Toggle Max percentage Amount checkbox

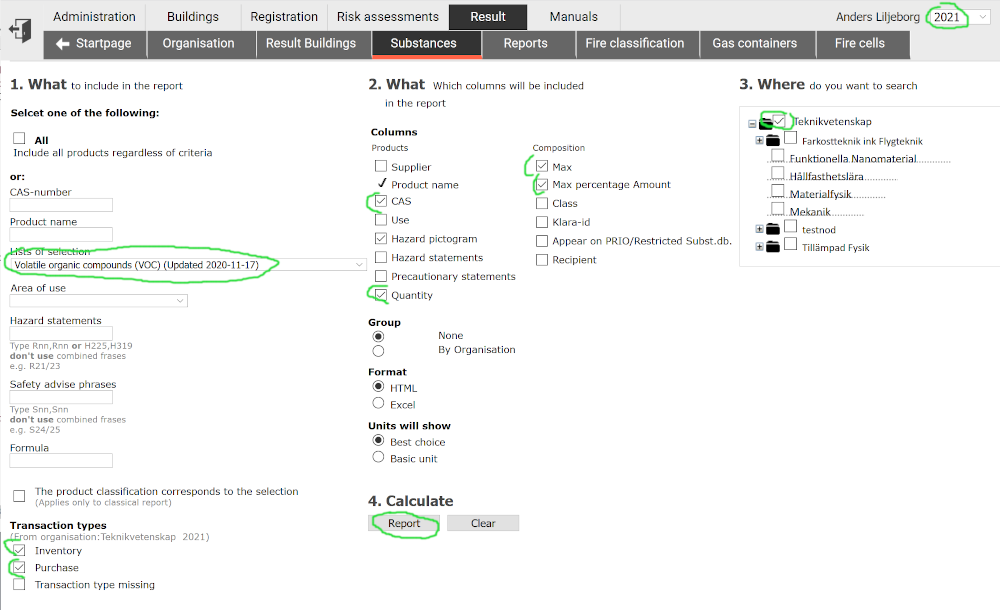pyautogui.click(x=542, y=184)
